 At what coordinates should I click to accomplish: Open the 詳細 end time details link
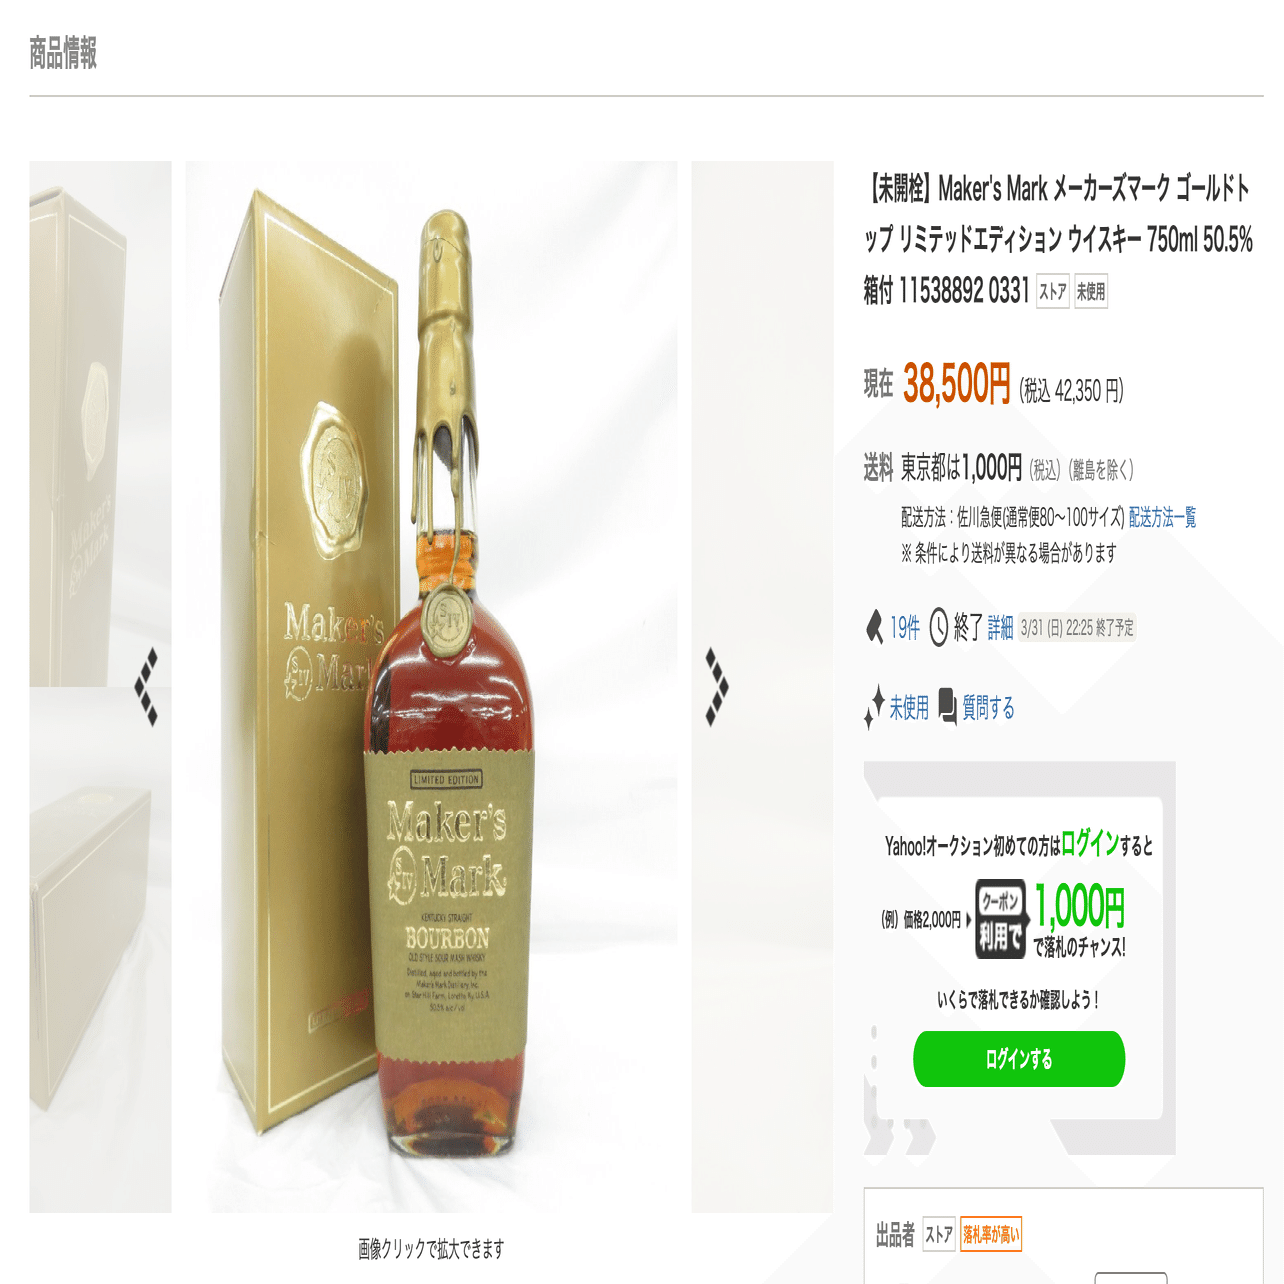[x=1001, y=628]
